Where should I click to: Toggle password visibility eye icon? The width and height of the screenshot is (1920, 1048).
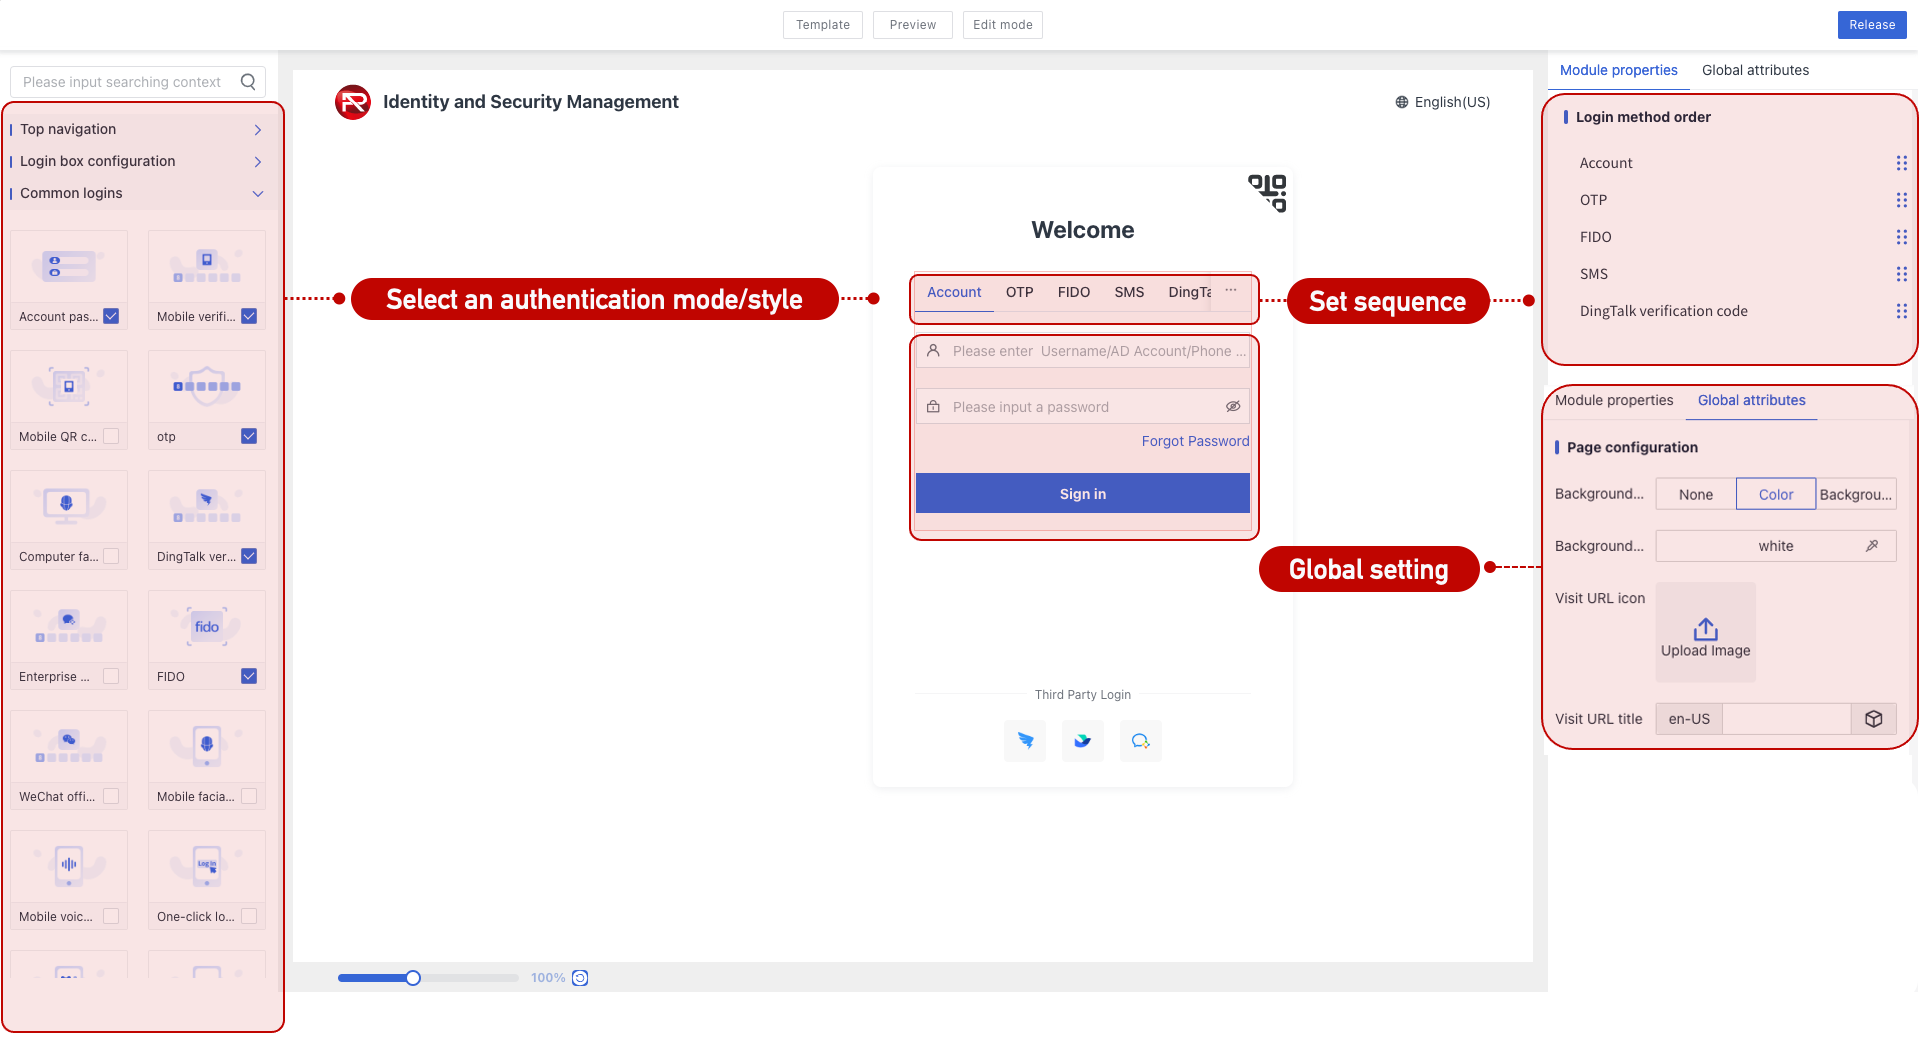tap(1233, 407)
